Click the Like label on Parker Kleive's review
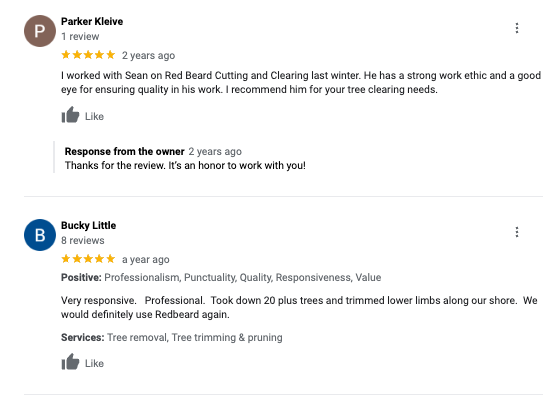 tap(94, 116)
